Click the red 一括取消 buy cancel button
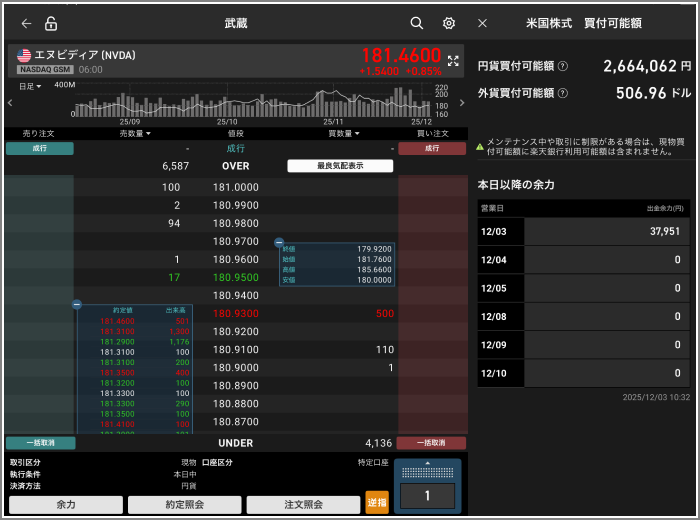This screenshot has width=700, height=520. 431,443
